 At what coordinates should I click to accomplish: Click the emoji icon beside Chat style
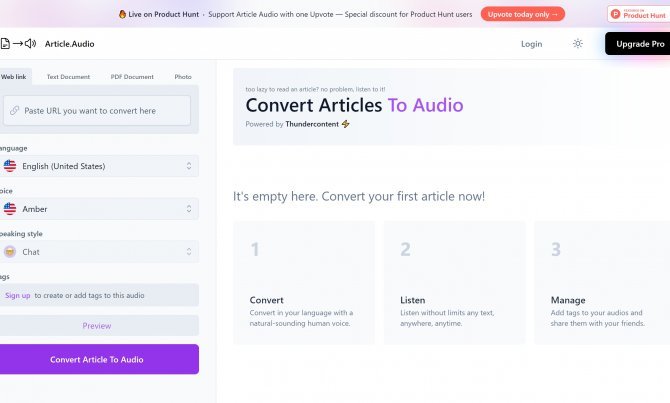[x=10, y=252]
